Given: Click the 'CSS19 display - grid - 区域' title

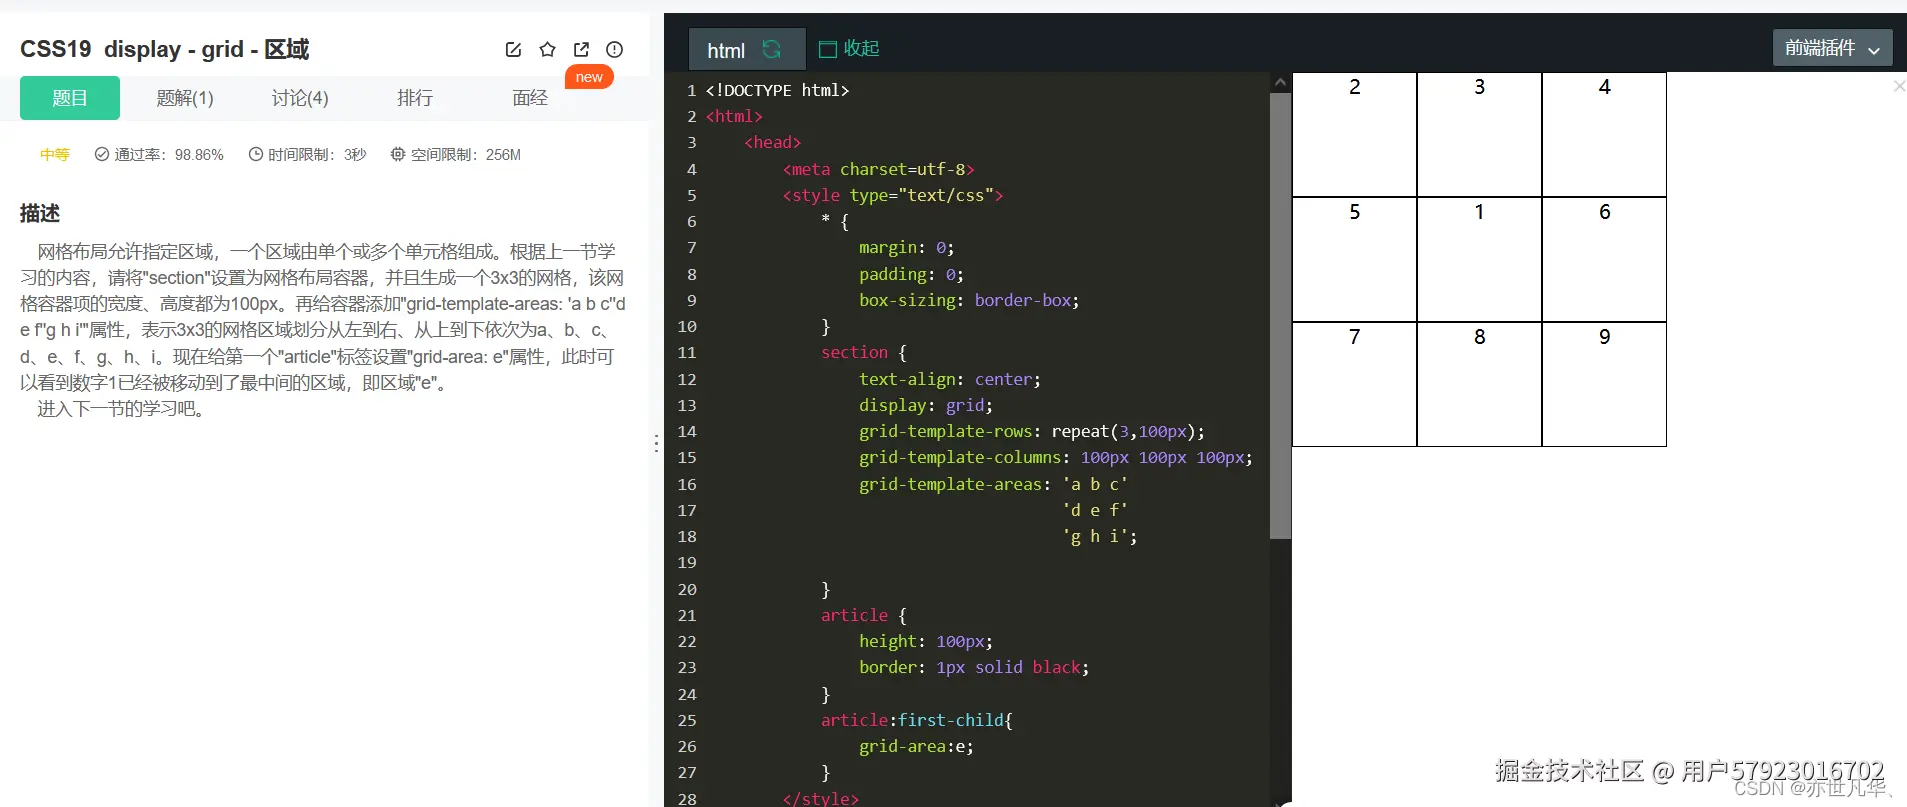Looking at the screenshot, I should (x=165, y=49).
